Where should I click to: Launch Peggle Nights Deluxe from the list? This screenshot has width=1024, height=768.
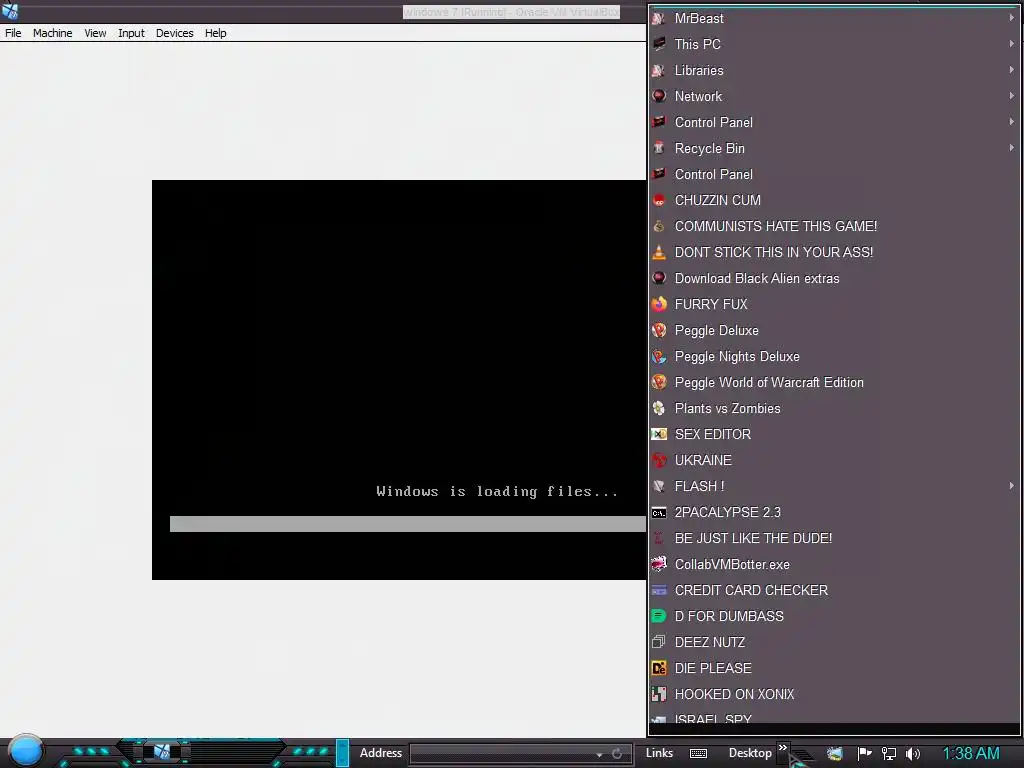tap(833, 357)
